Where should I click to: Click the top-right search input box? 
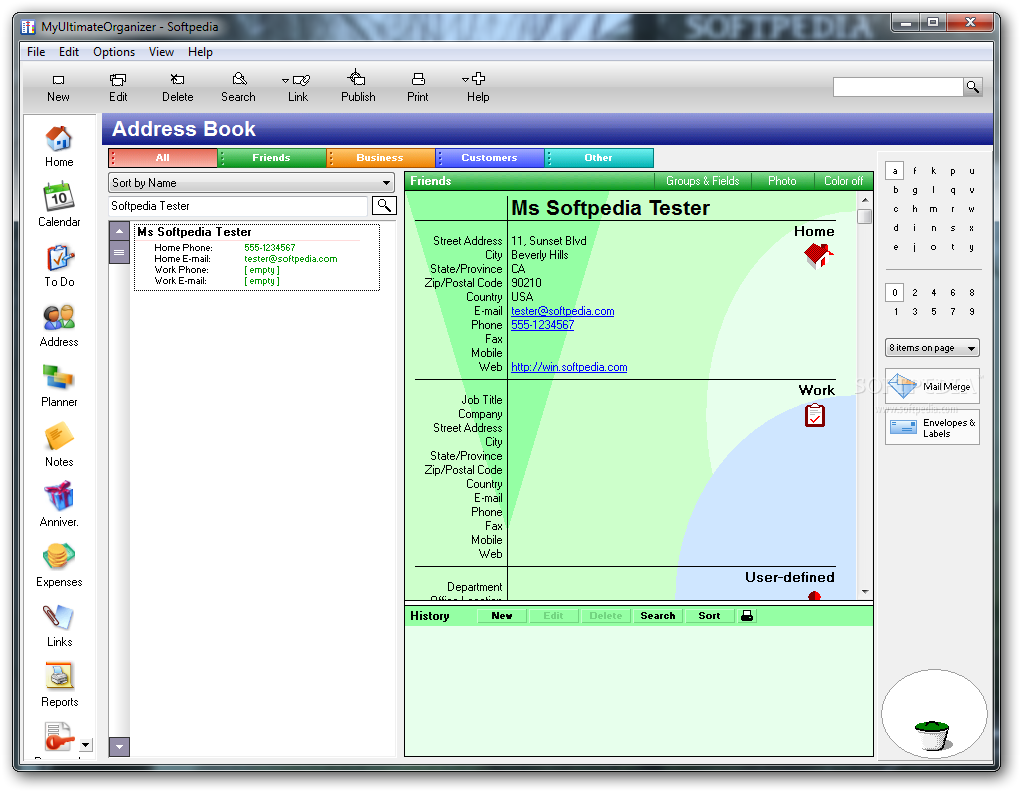[x=898, y=87]
